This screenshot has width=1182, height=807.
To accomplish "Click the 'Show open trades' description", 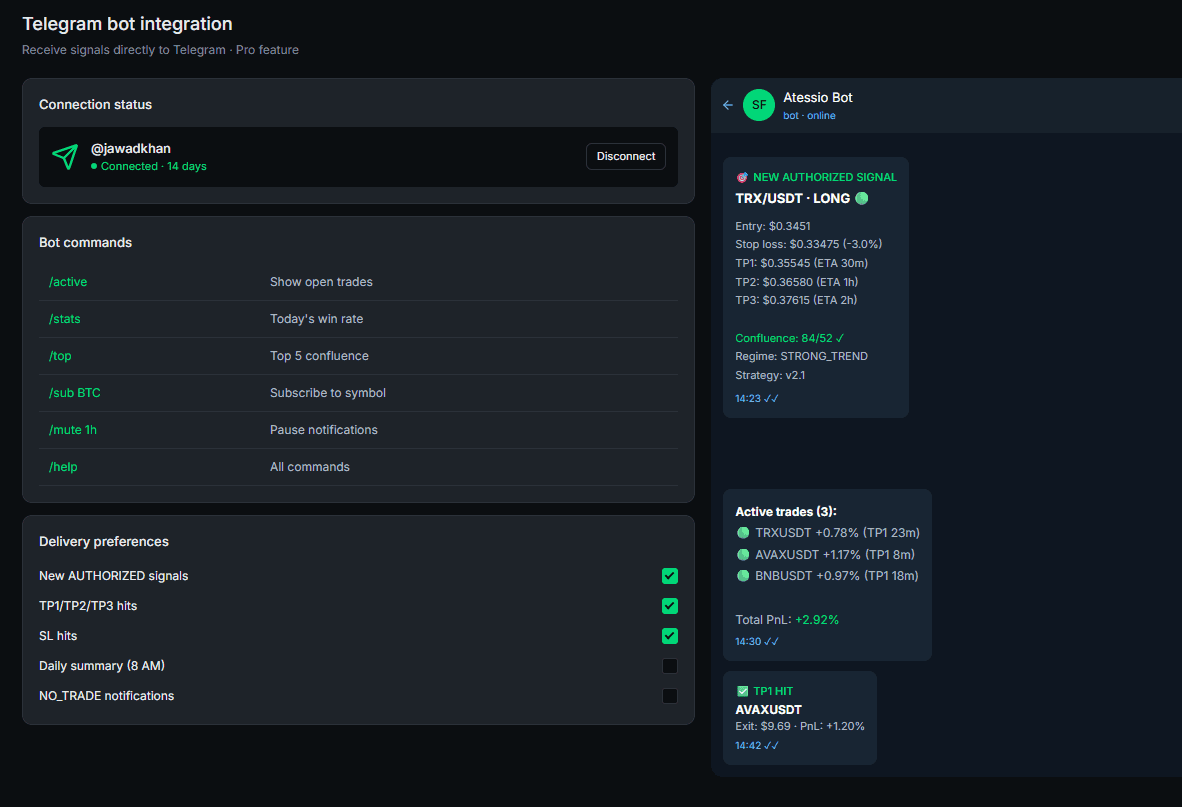I will [321, 282].
